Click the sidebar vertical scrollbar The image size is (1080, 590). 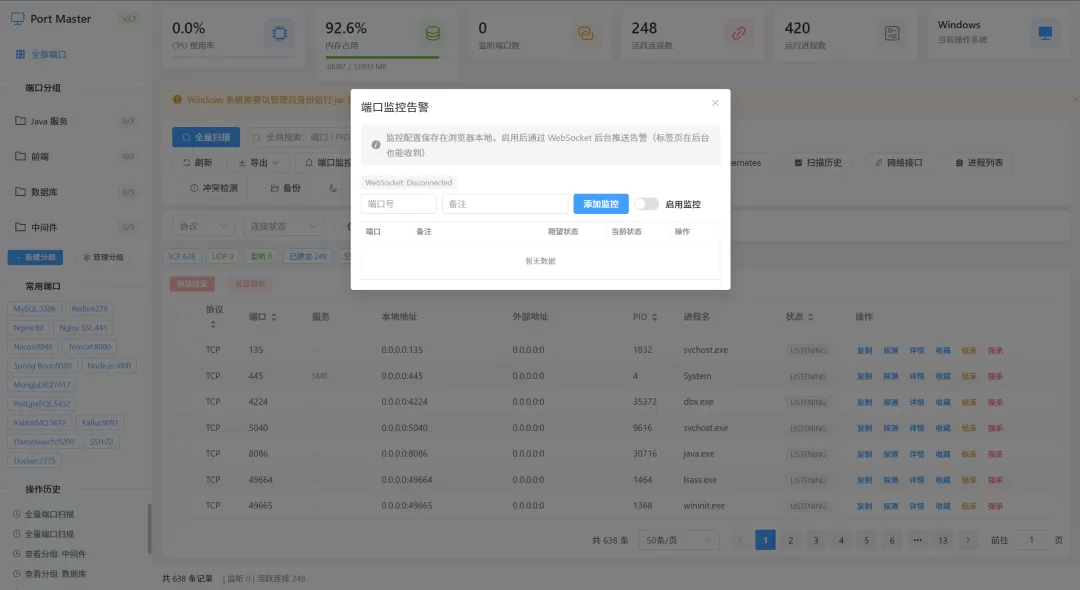tap(149, 529)
